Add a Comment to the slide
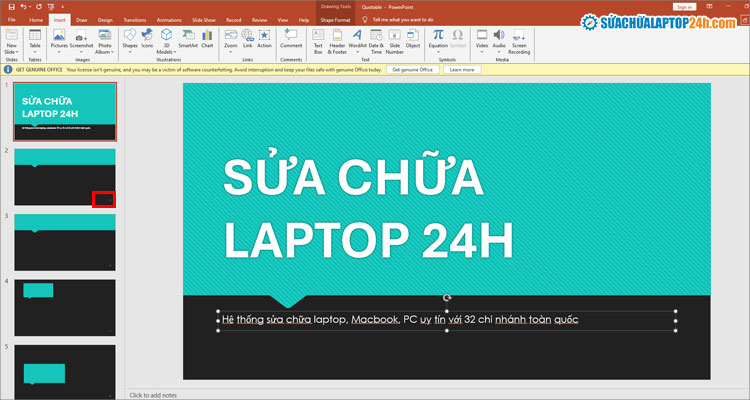Screen dimensions: 750x400 coord(291,39)
